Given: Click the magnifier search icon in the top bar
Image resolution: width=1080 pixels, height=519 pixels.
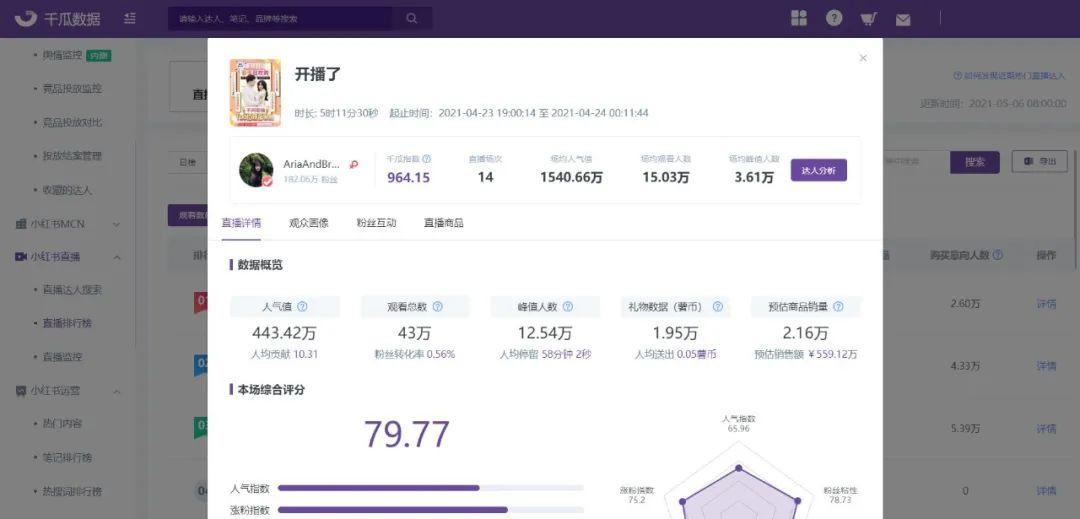Looking at the screenshot, I should (412, 19).
